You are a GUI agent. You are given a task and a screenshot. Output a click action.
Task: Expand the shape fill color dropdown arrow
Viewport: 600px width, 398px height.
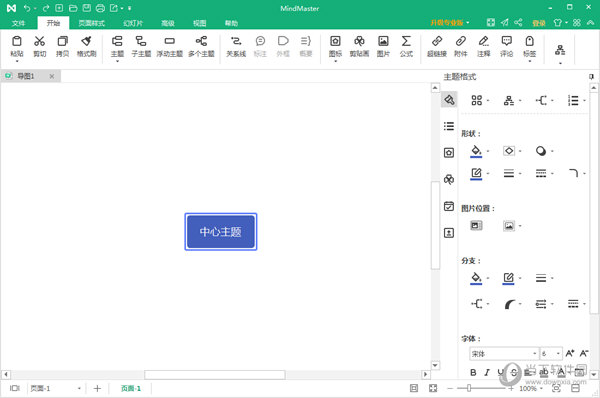[488, 151]
